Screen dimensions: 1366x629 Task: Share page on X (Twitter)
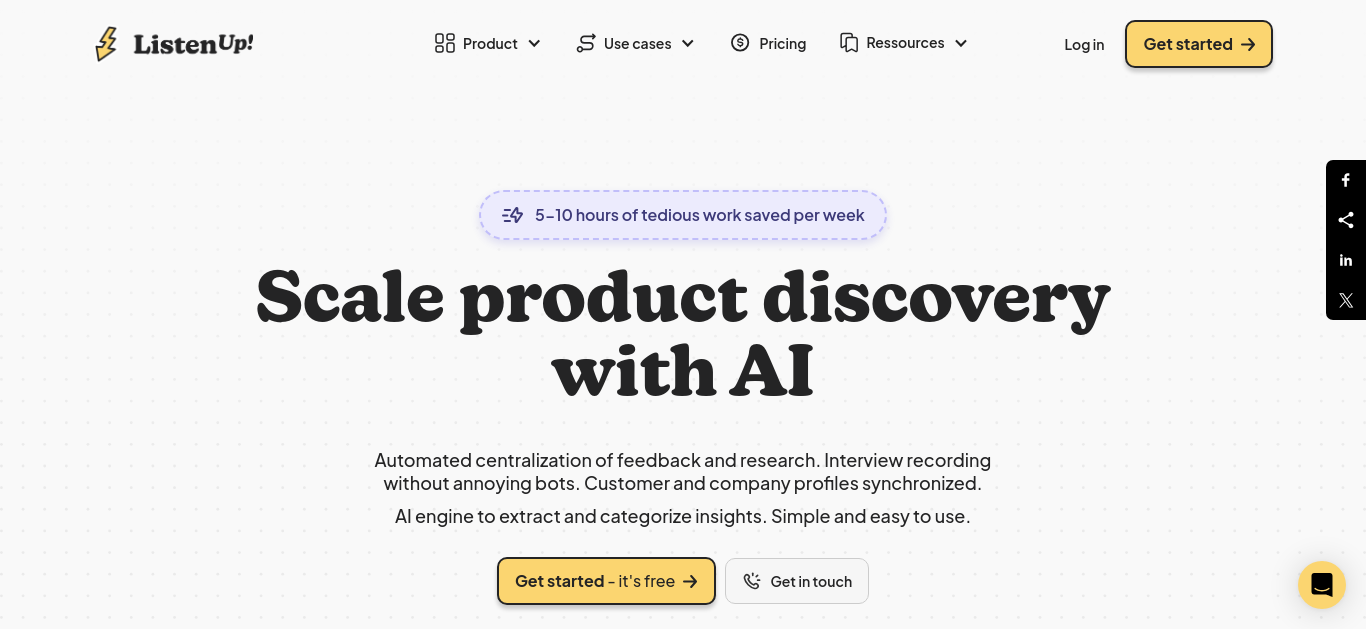(1346, 300)
